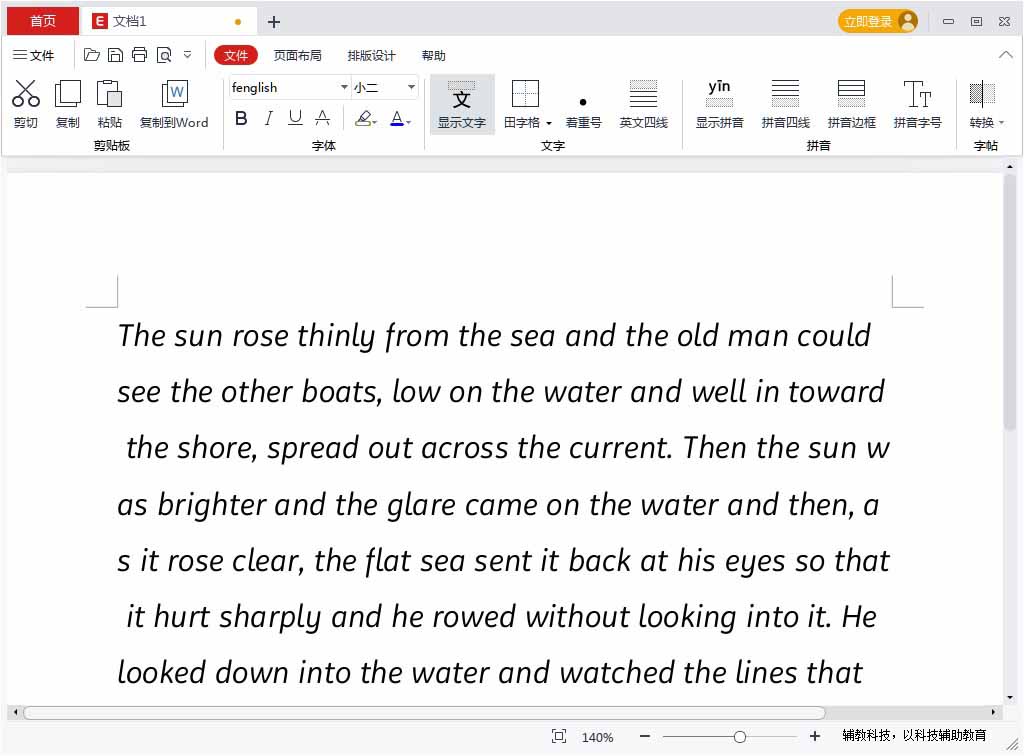Click the zoom out minus button
1024x756 pixels.
tap(645, 736)
